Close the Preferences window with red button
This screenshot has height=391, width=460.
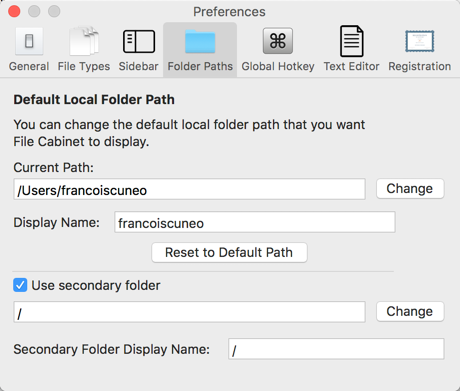coord(14,11)
